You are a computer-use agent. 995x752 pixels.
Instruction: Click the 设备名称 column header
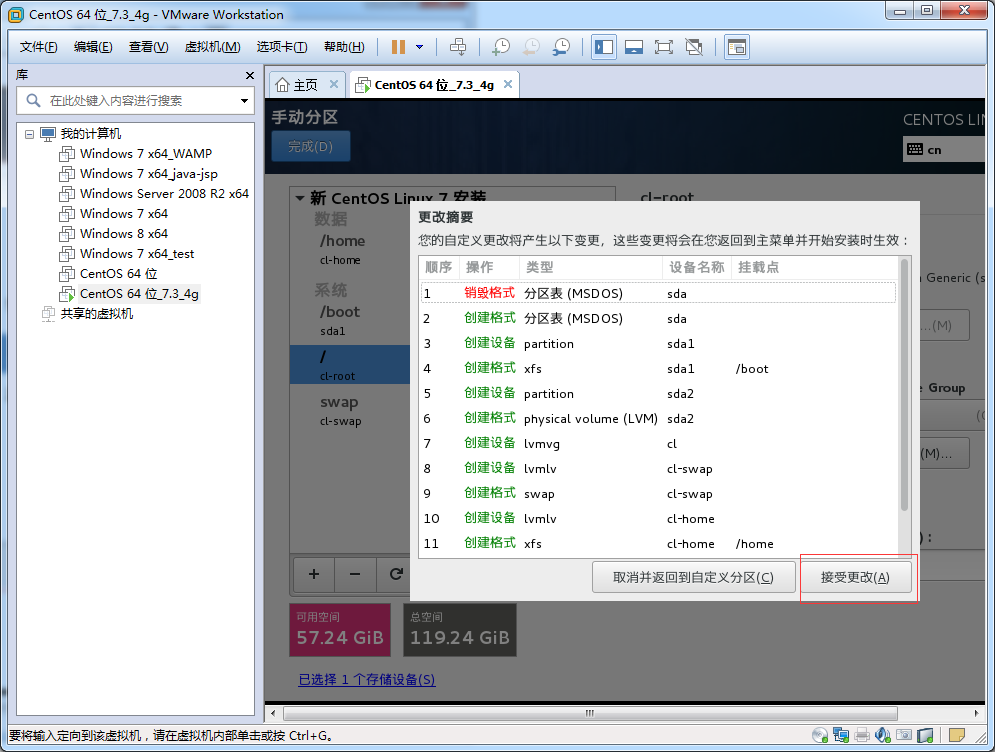pyautogui.click(x=697, y=267)
